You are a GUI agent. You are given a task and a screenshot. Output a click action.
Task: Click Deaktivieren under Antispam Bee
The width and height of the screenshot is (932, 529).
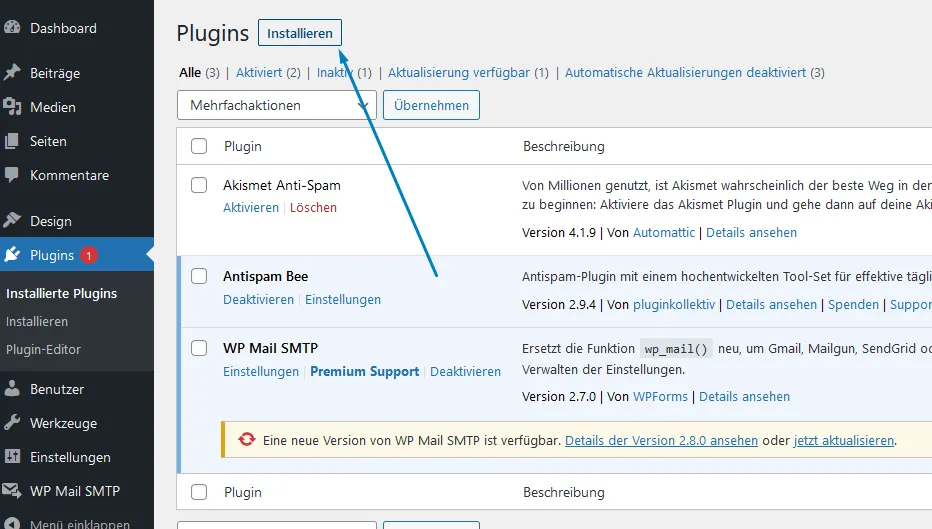[x=259, y=300]
